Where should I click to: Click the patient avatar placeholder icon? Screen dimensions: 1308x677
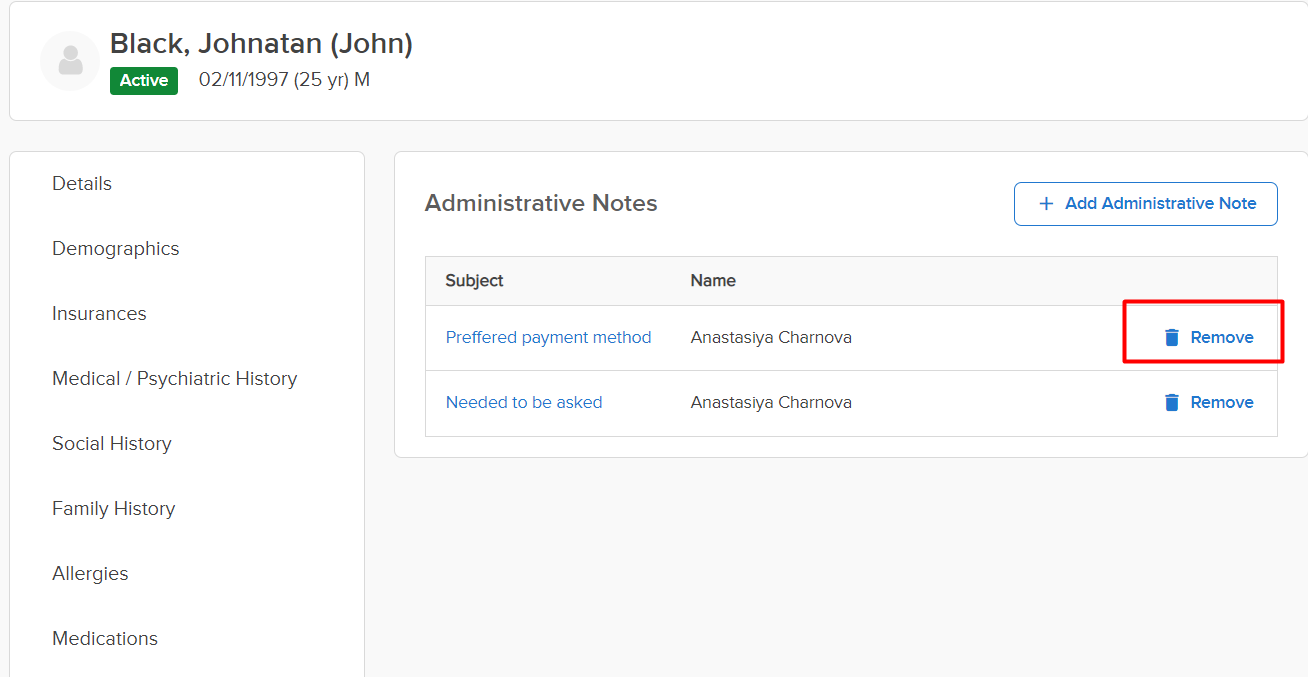pyautogui.click(x=70, y=61)
